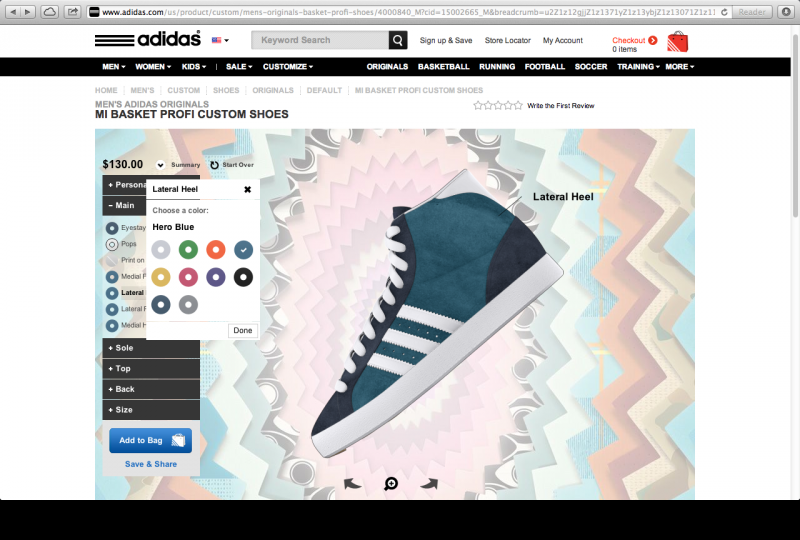Select the purple color swatch

216,277
